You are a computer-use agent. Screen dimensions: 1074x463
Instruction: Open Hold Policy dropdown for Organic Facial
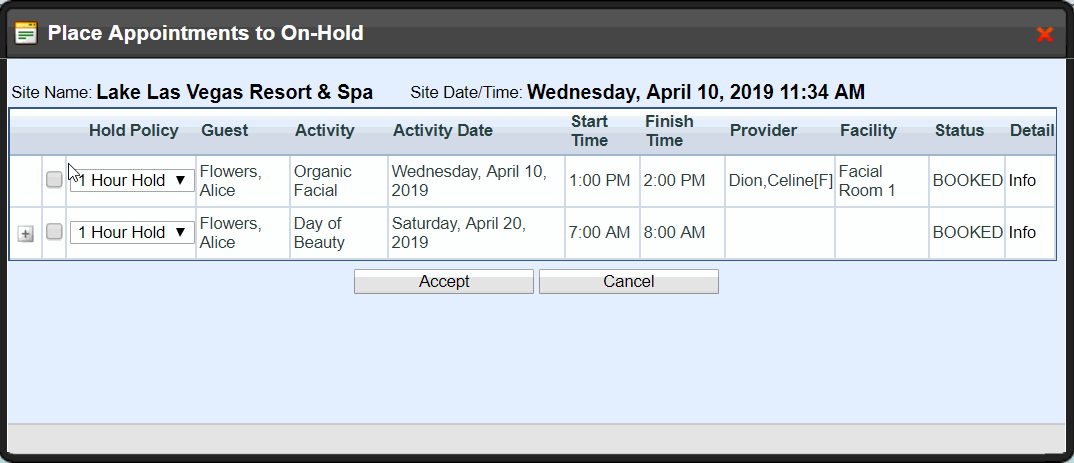[x=132, y=181]
